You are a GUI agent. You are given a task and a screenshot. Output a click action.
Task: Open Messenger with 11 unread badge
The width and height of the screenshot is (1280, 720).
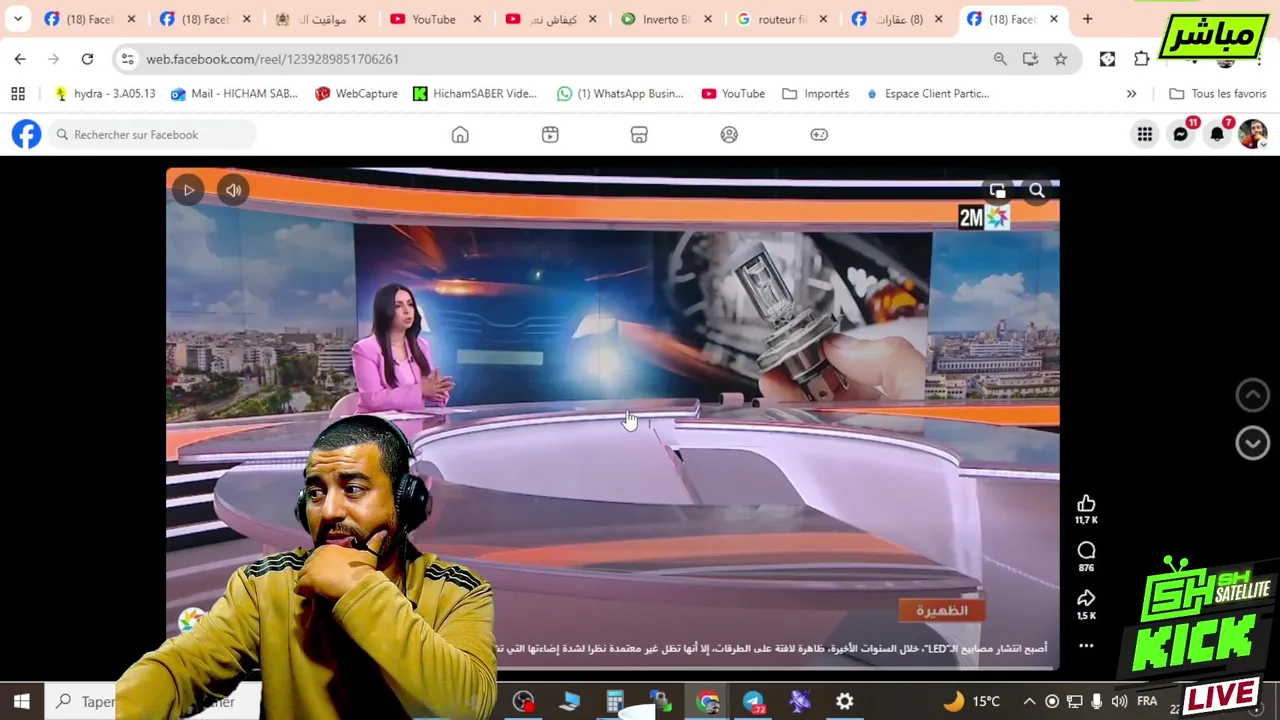click(1181, 134)
